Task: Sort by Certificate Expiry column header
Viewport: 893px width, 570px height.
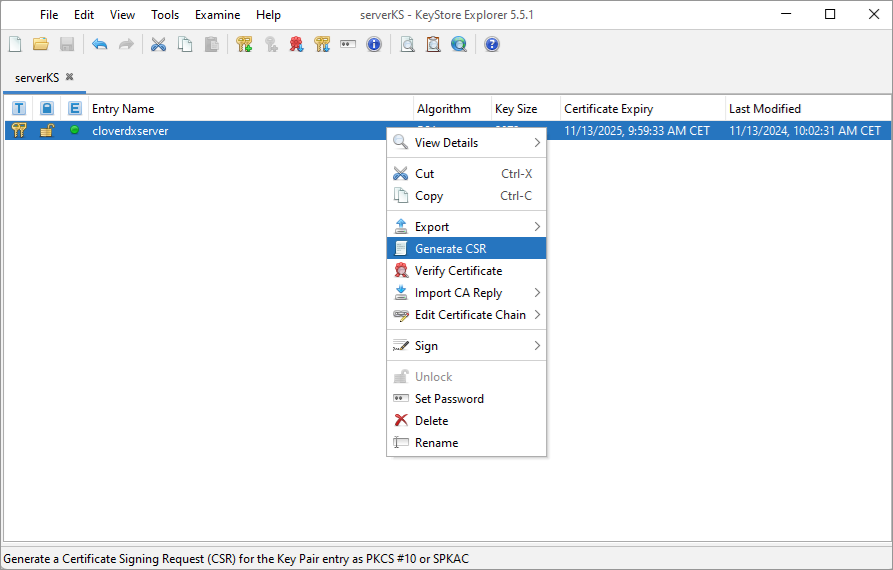Action: point(640,109)
